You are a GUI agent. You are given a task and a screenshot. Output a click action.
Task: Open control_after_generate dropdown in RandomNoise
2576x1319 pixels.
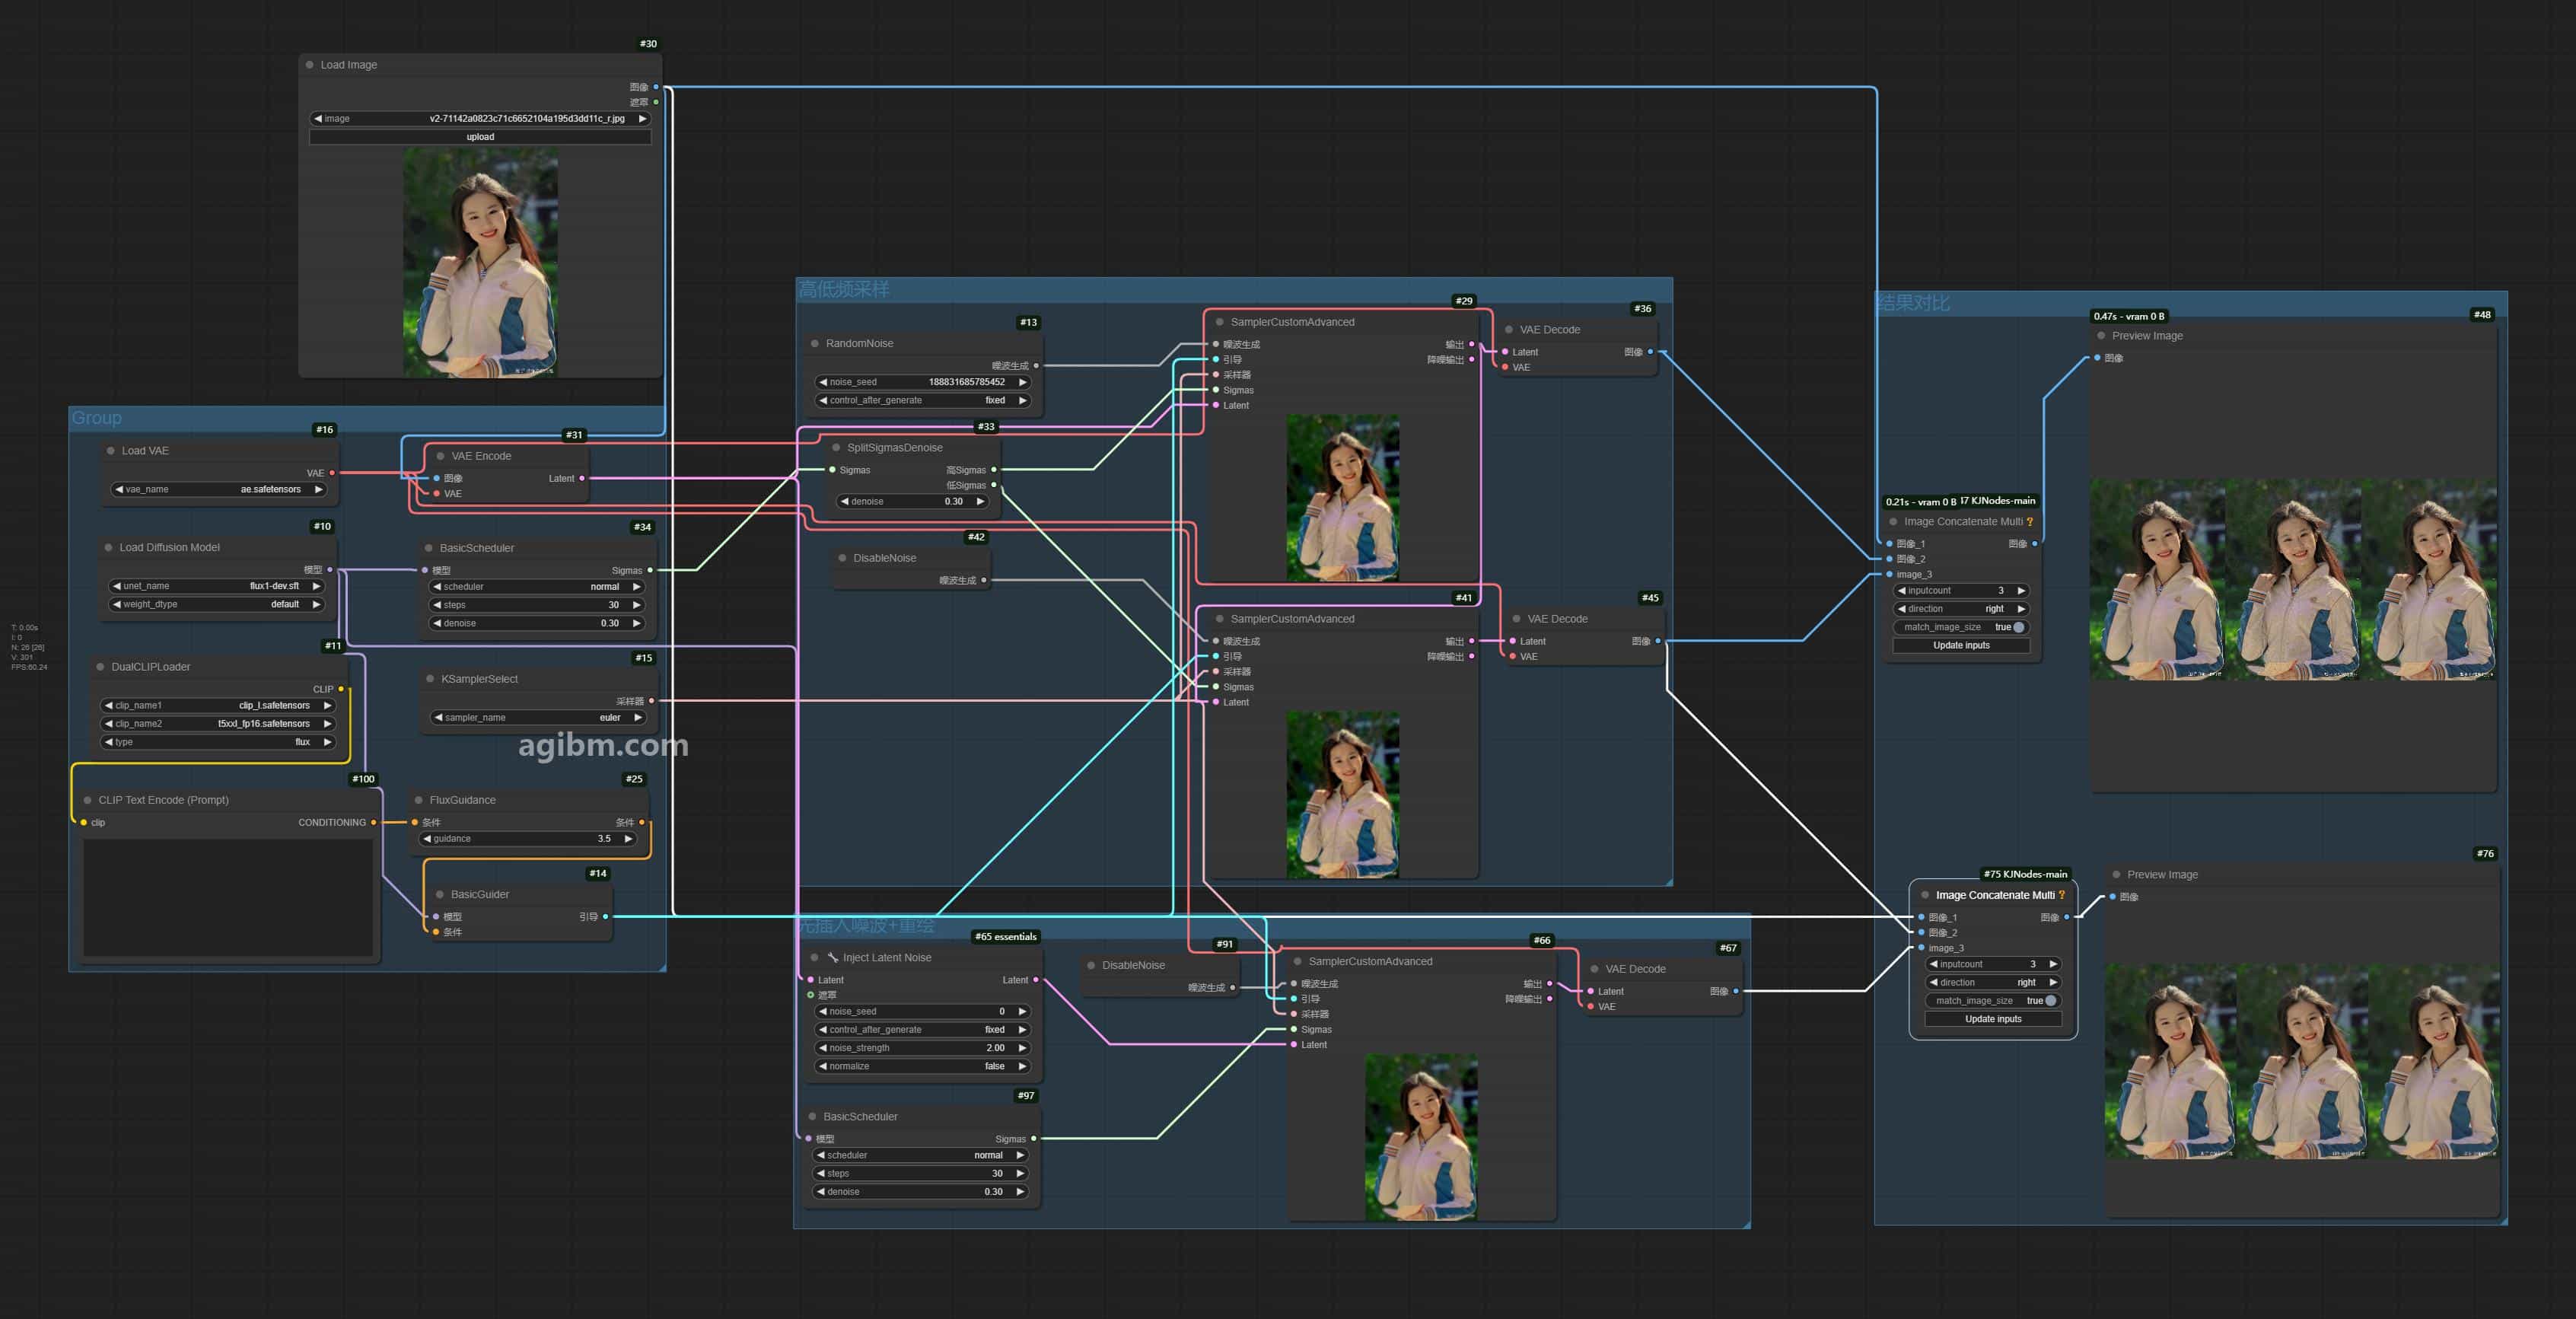922,400
